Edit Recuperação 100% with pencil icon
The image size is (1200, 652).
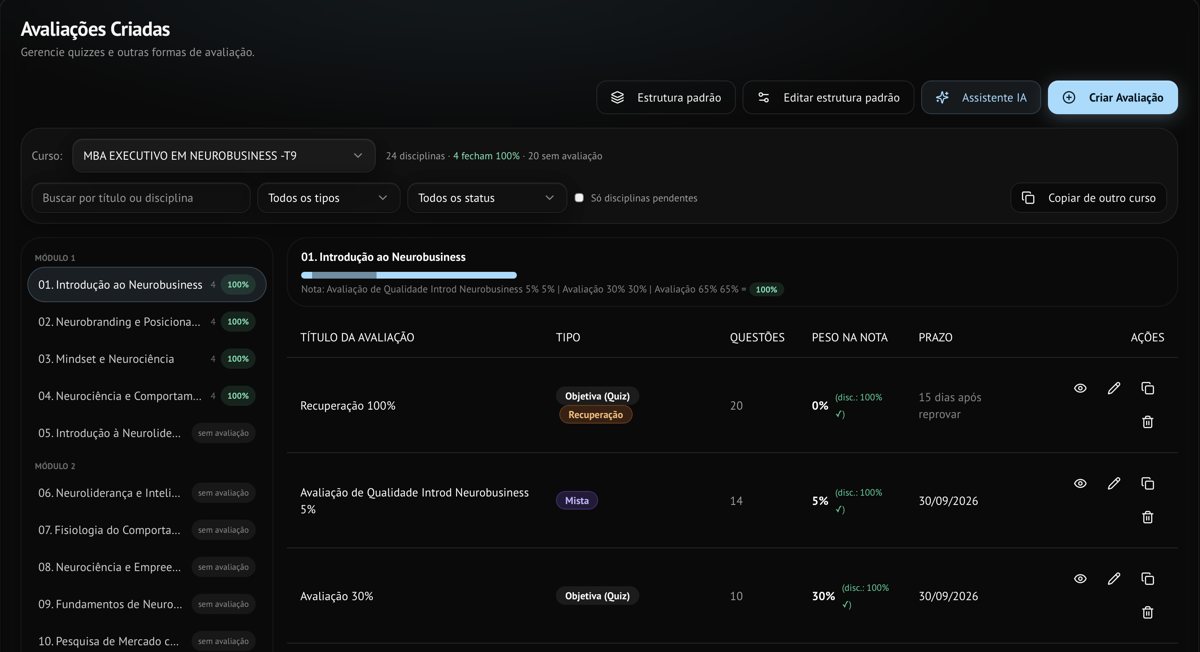click(1114, 388)
